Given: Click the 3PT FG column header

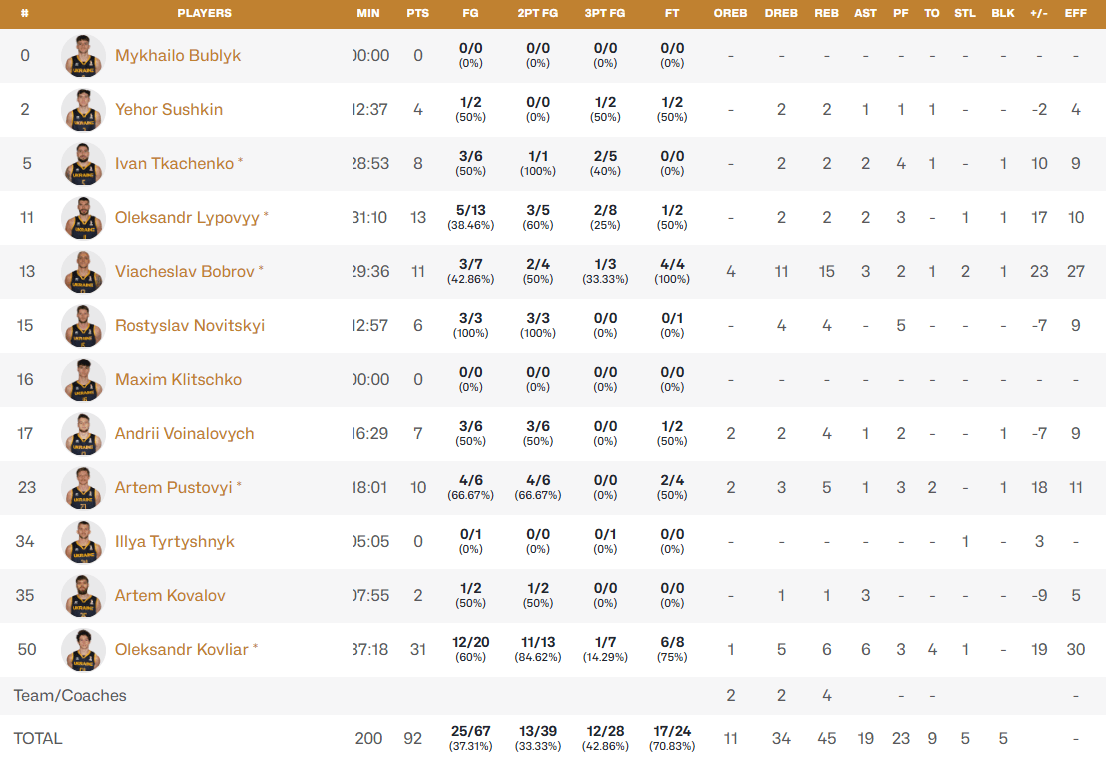Looking at the screenshot, I should [x=604, y=13].
